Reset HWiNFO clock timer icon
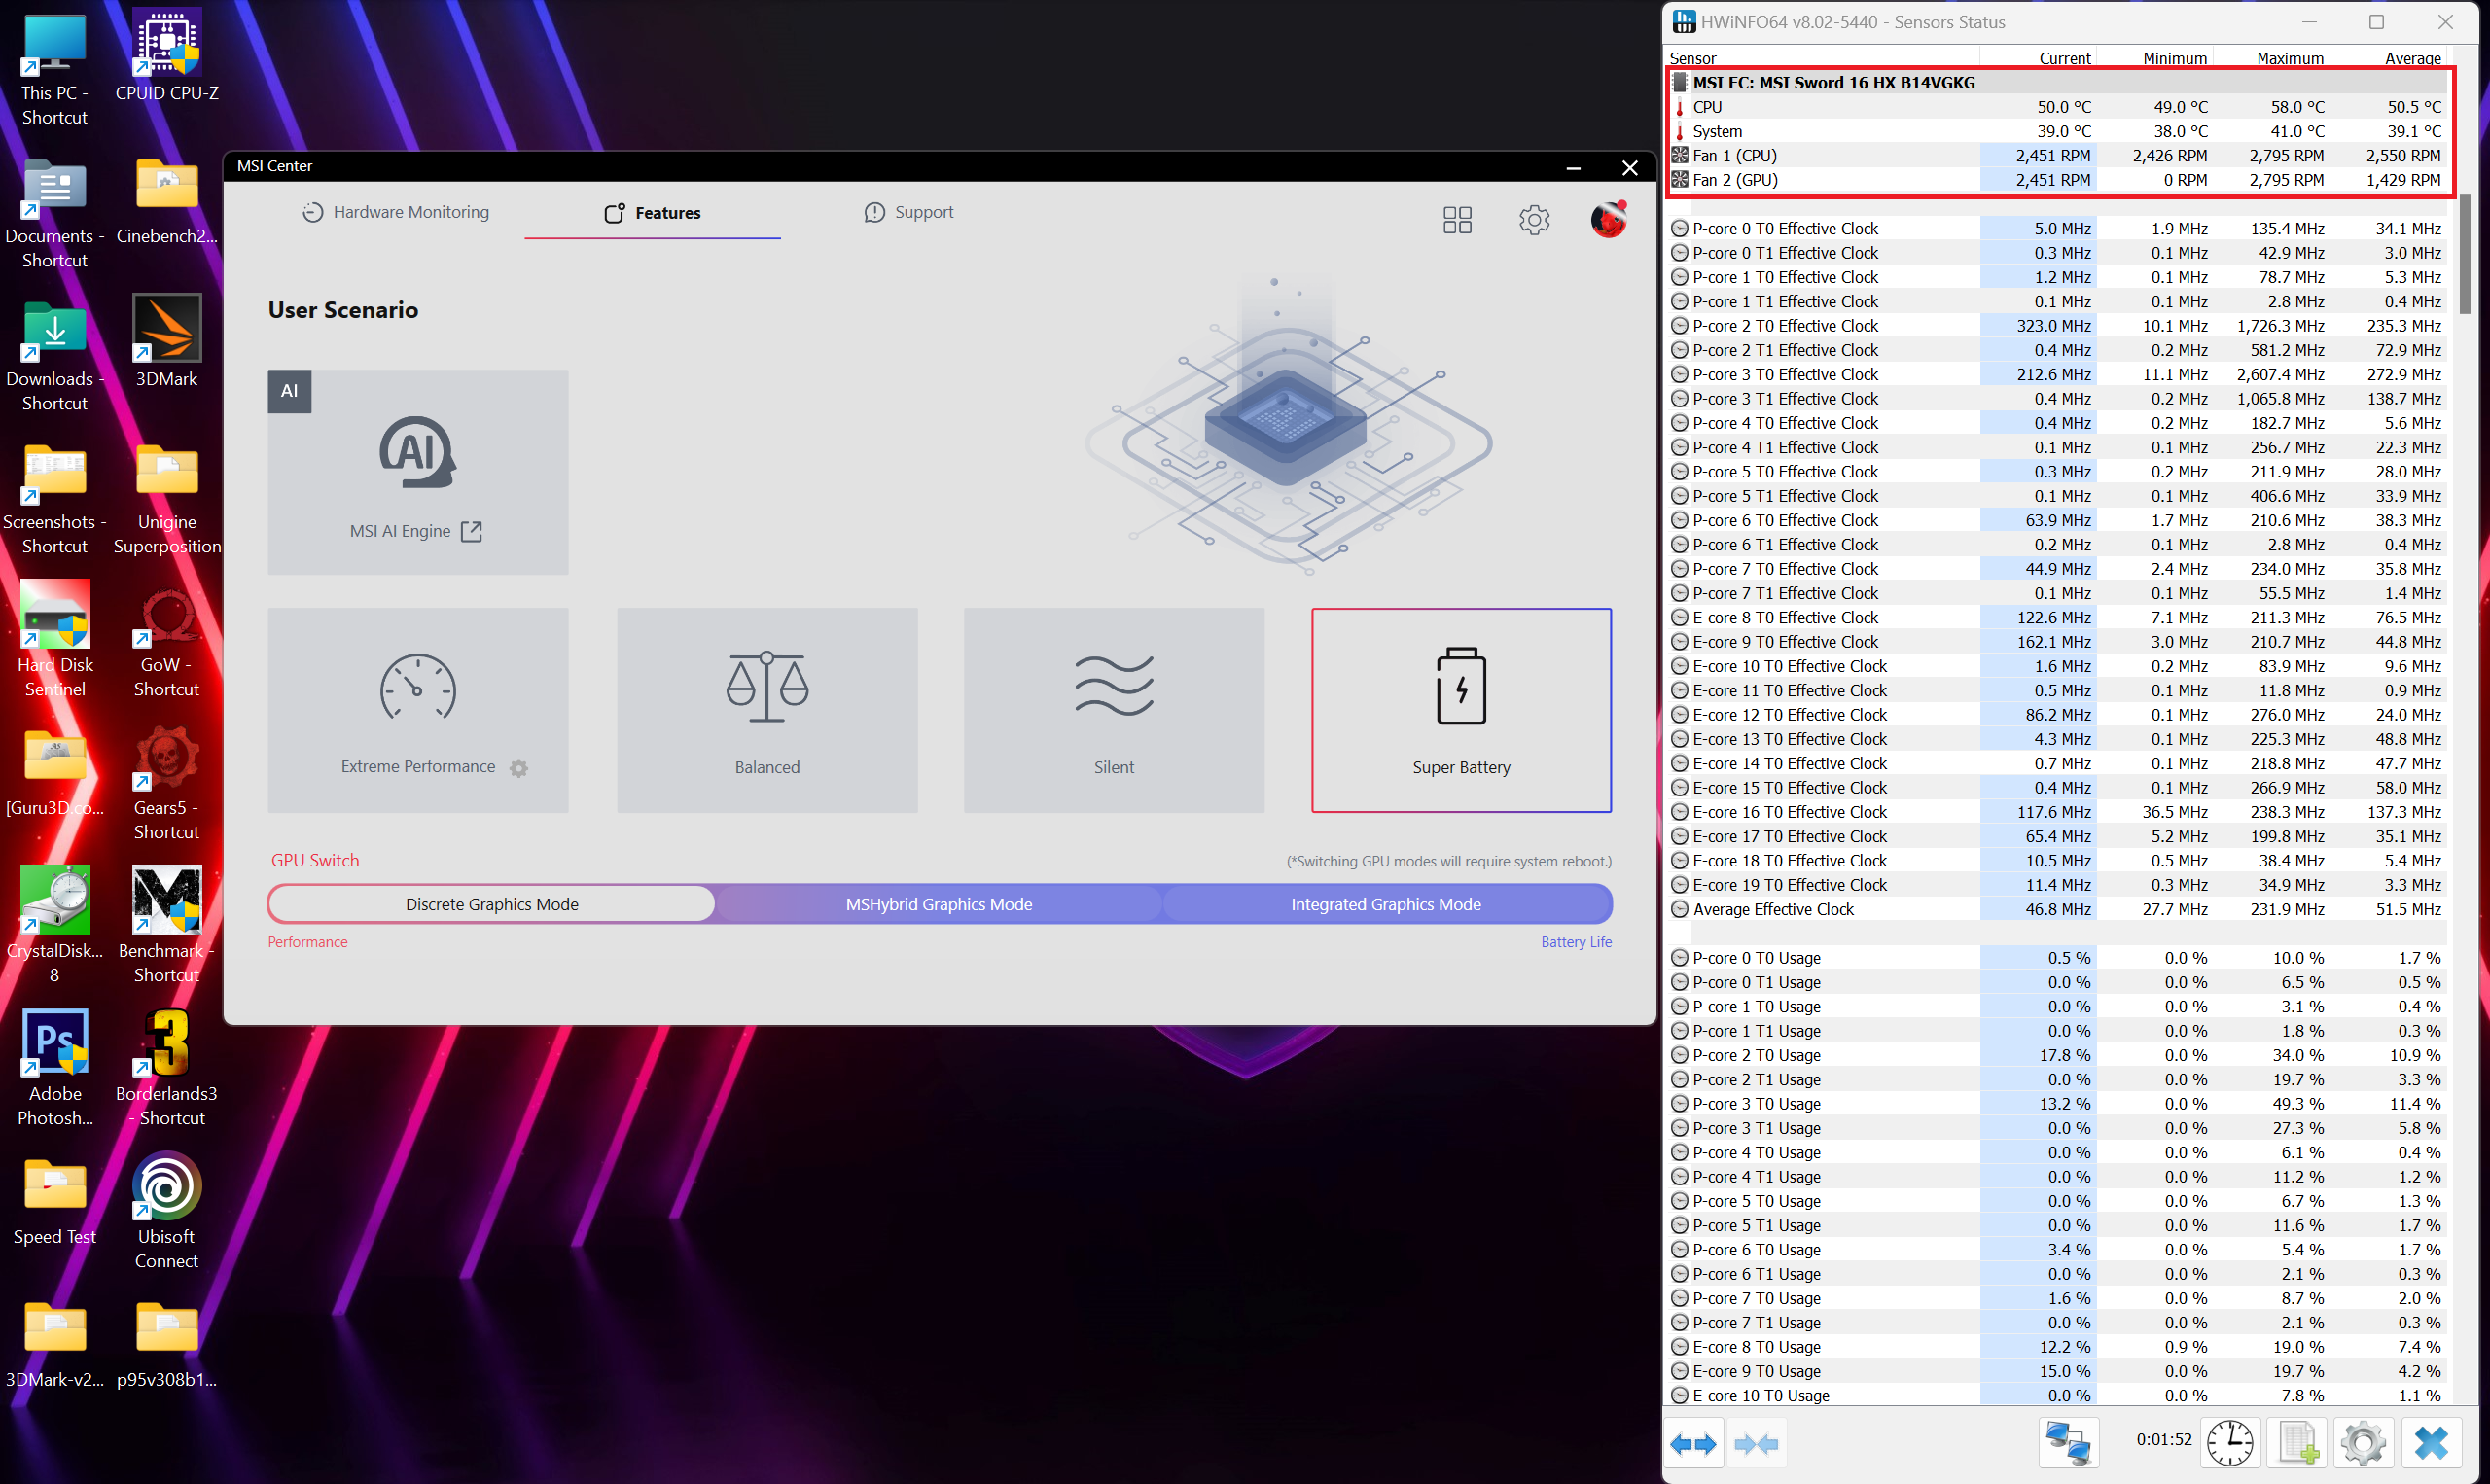 [x=2229, y=1443]
